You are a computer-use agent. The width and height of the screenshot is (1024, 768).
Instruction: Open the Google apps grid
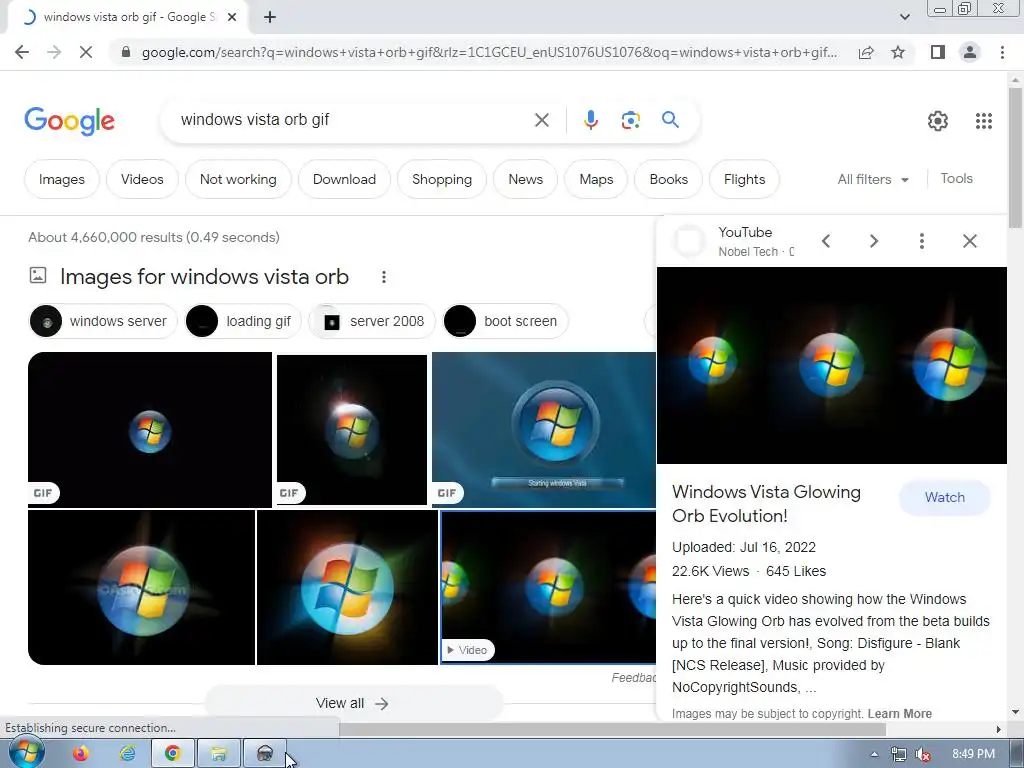(x=984, y=121)
